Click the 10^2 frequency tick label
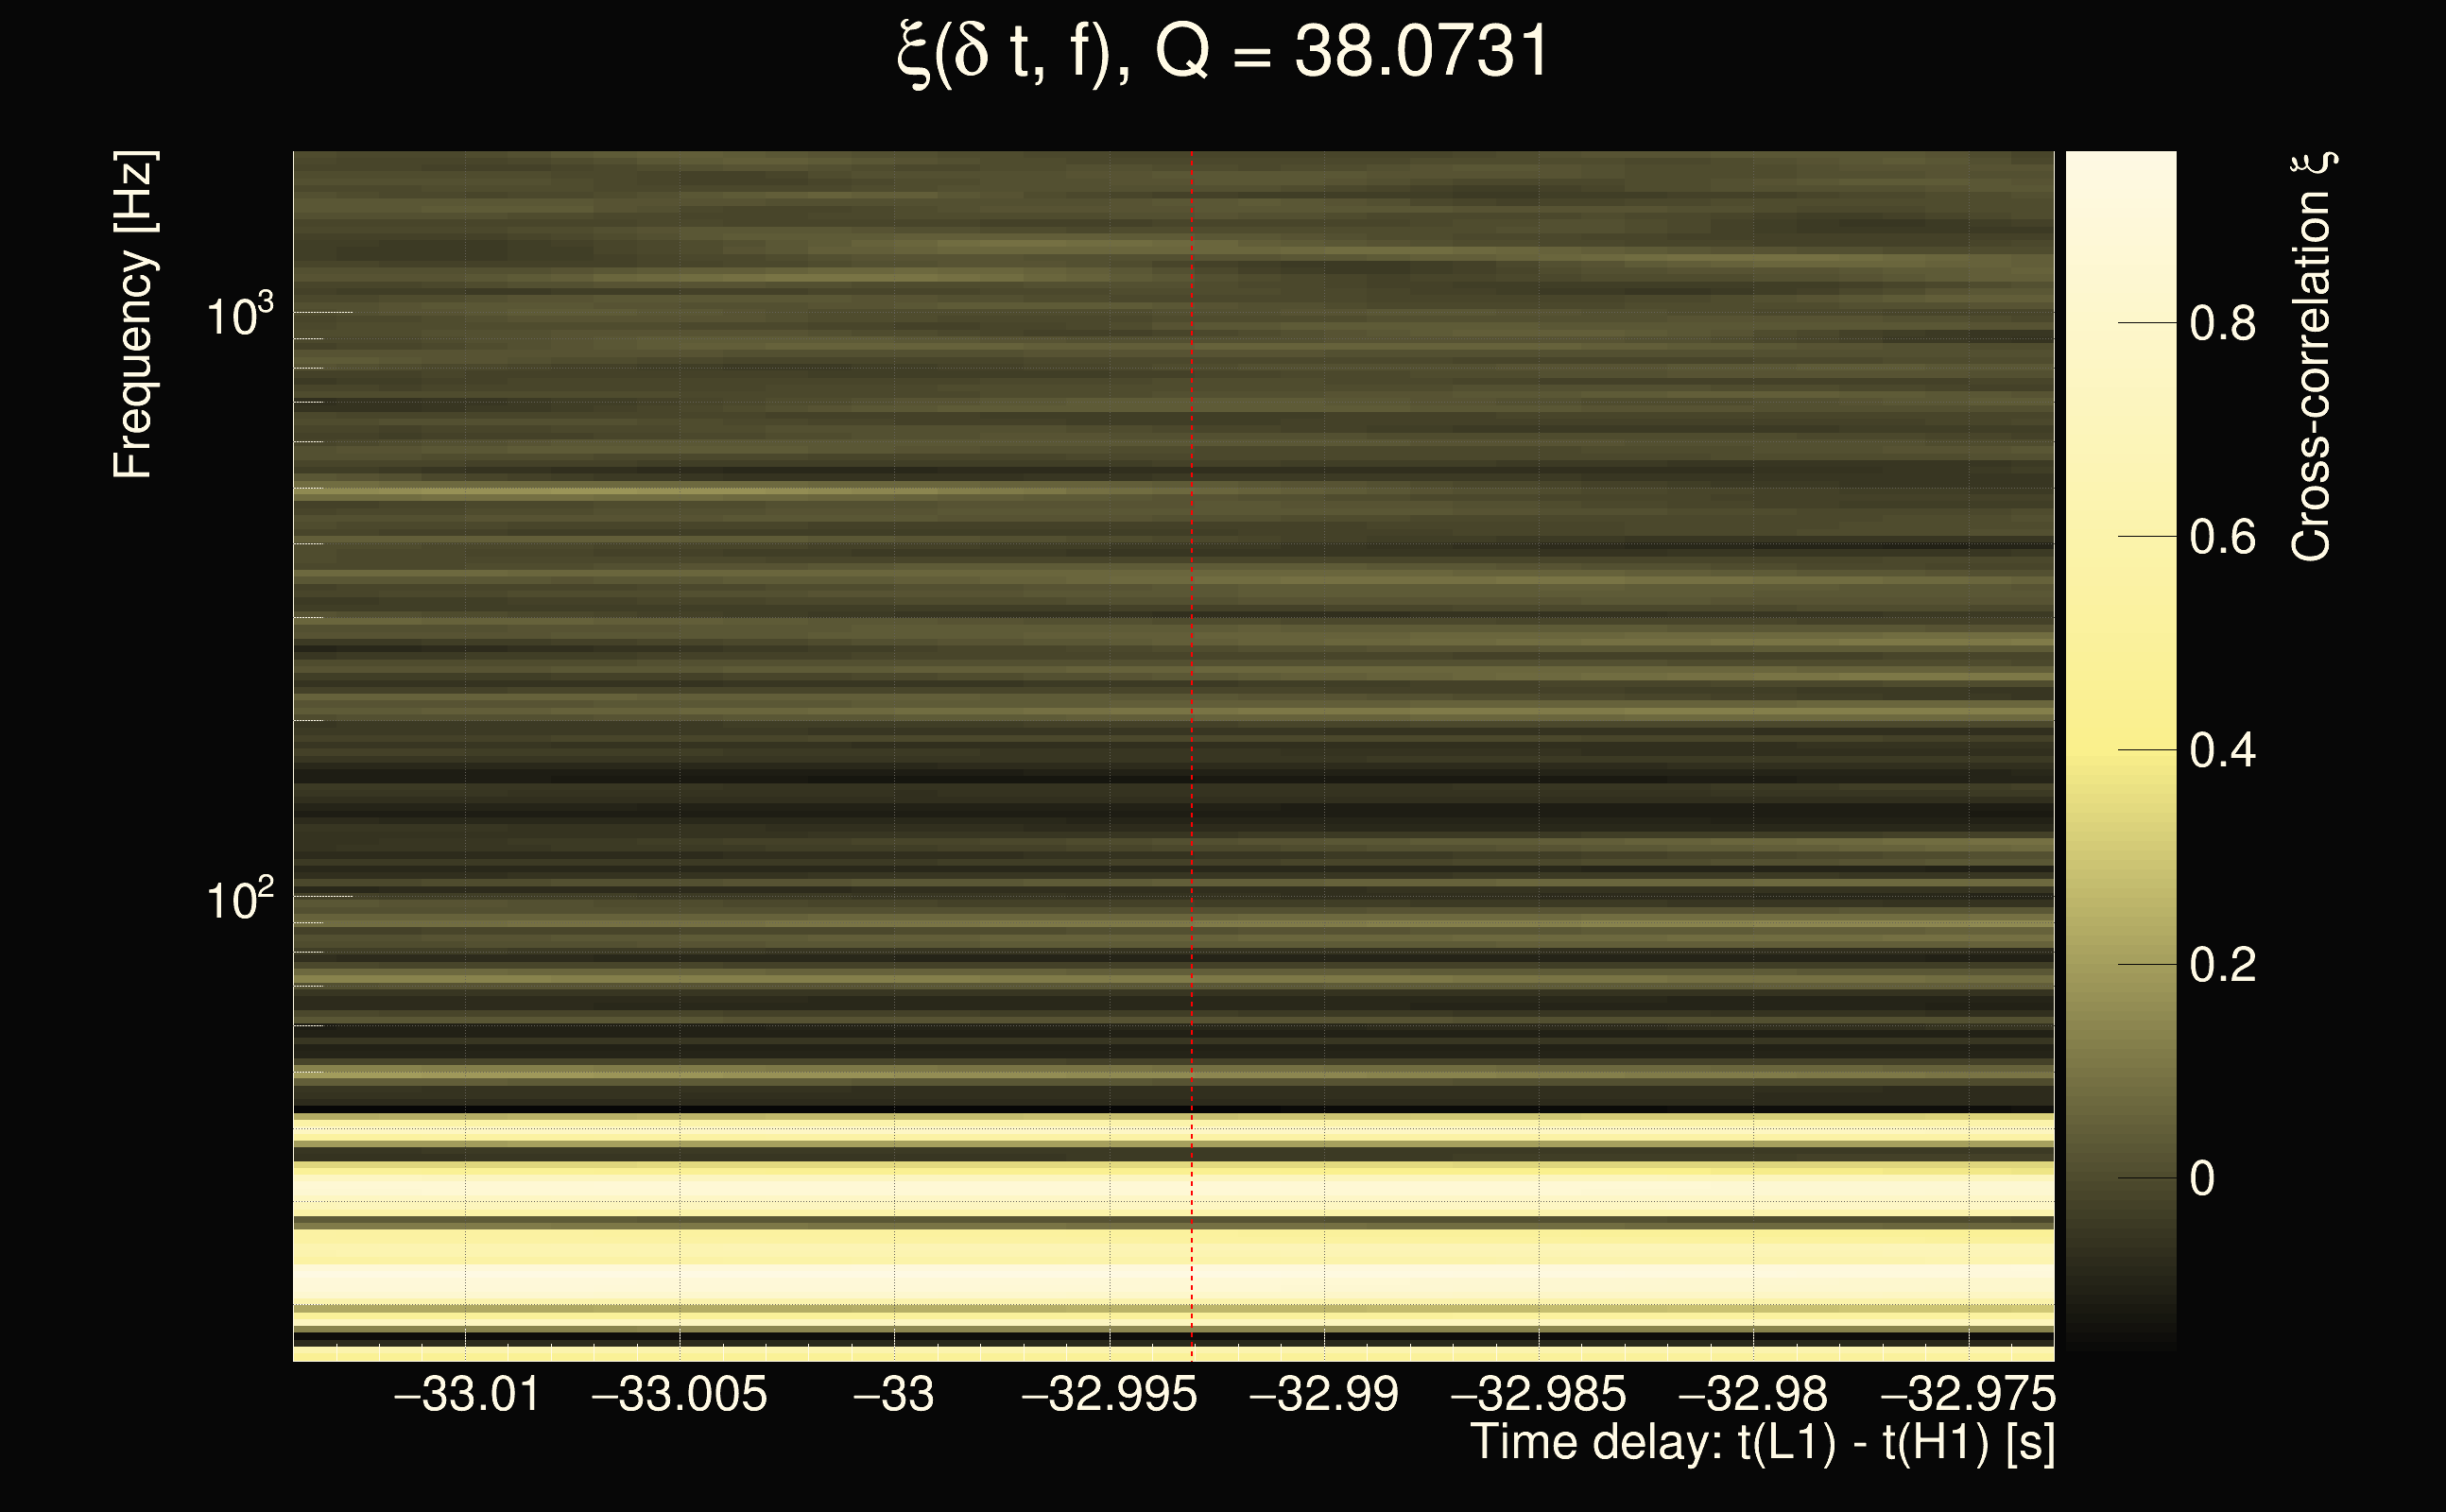 [239, 900]
